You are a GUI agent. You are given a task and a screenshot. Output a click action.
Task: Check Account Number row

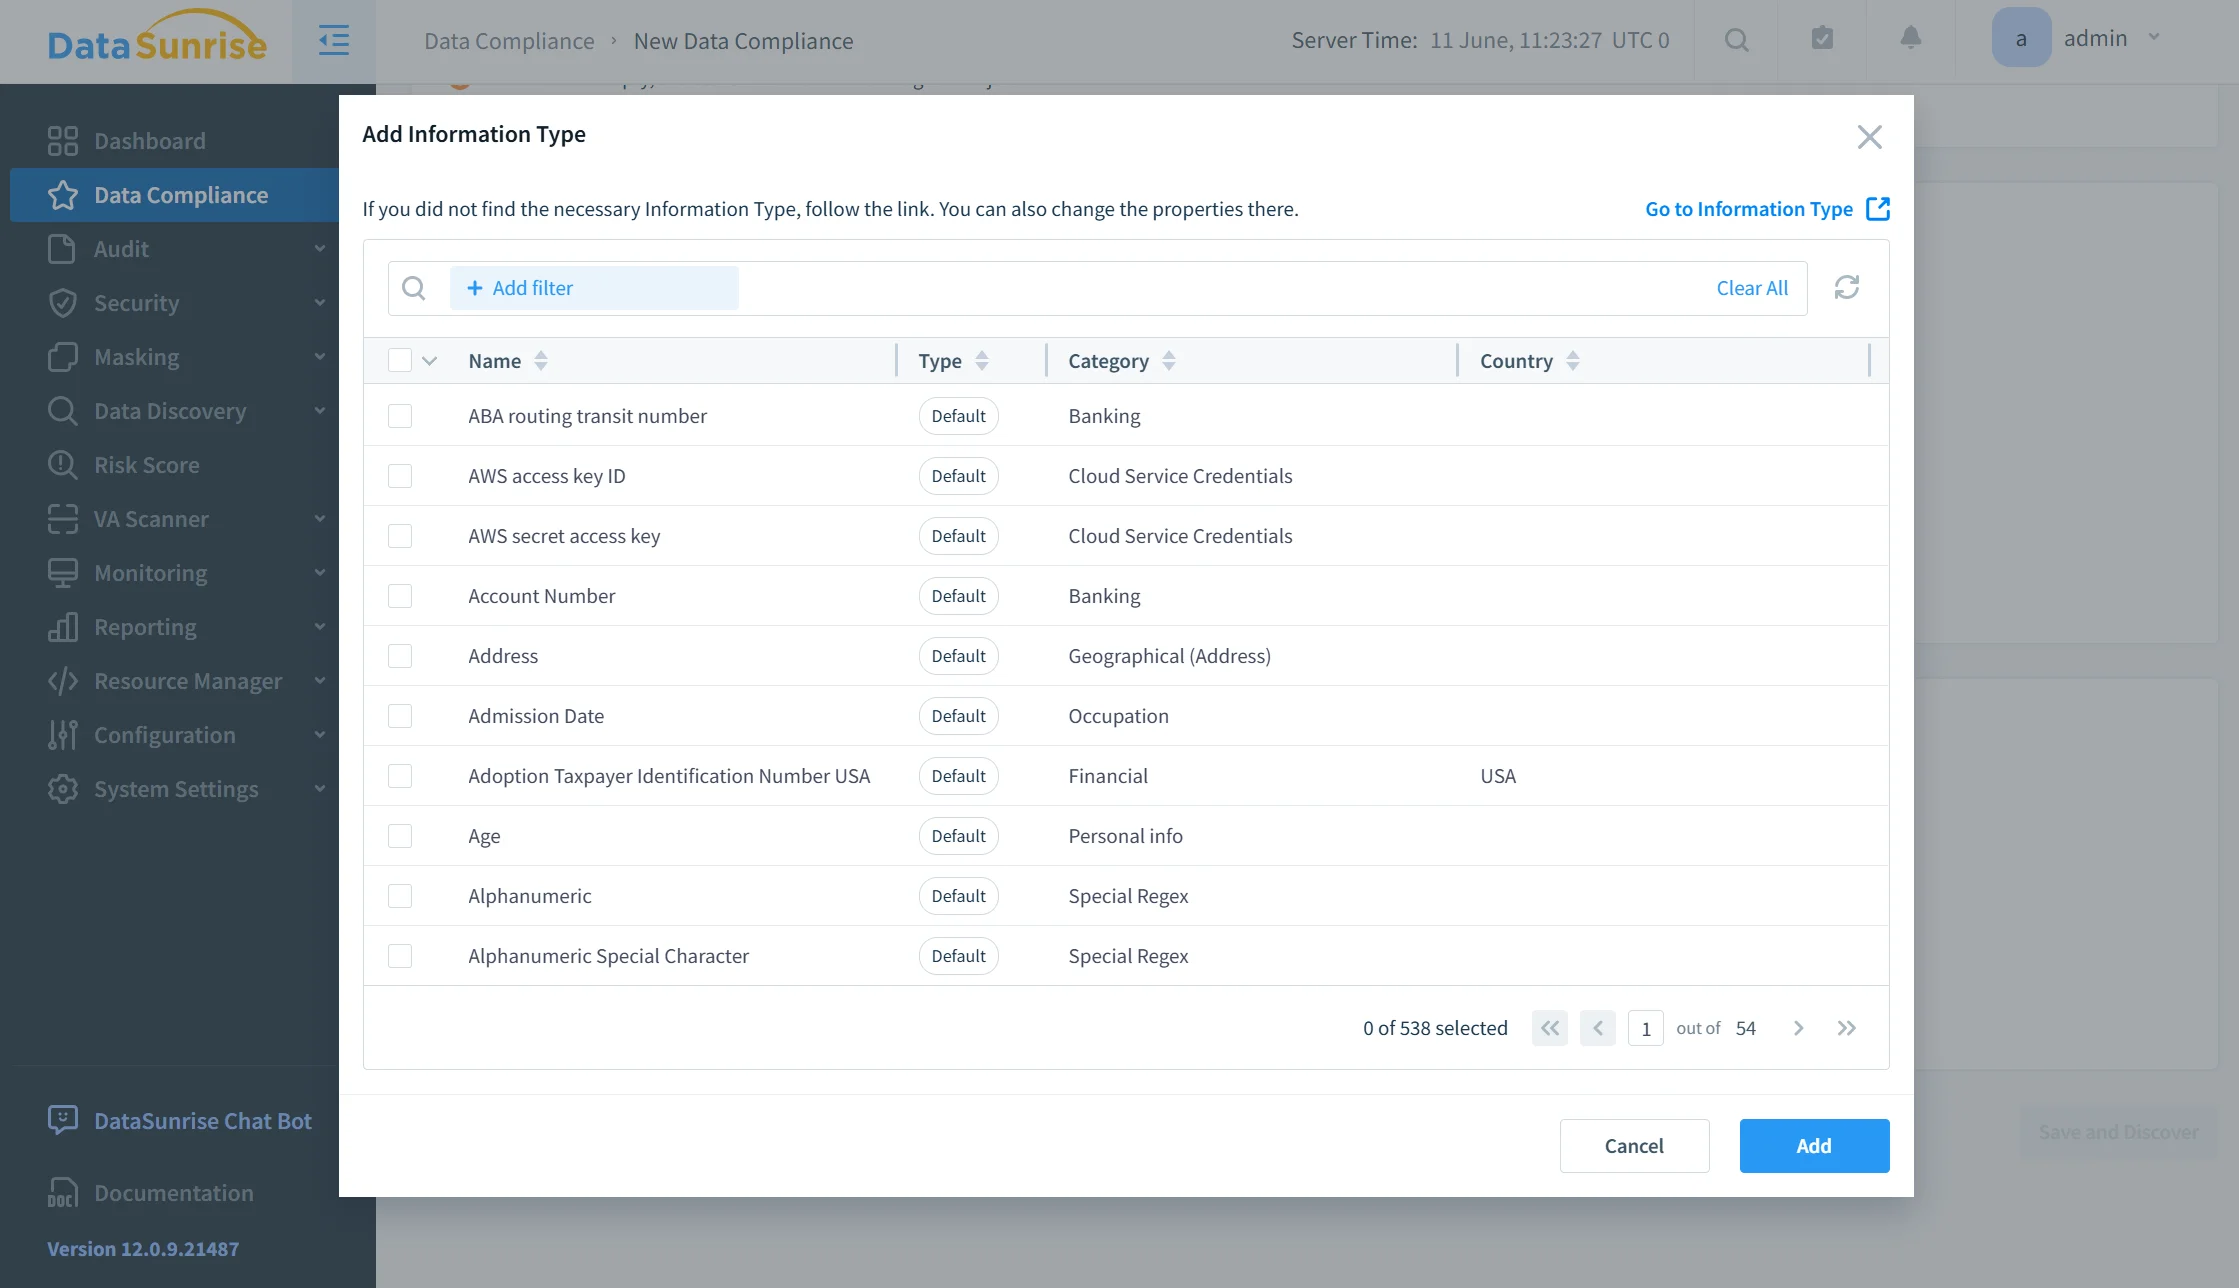(x=400, y=596)
